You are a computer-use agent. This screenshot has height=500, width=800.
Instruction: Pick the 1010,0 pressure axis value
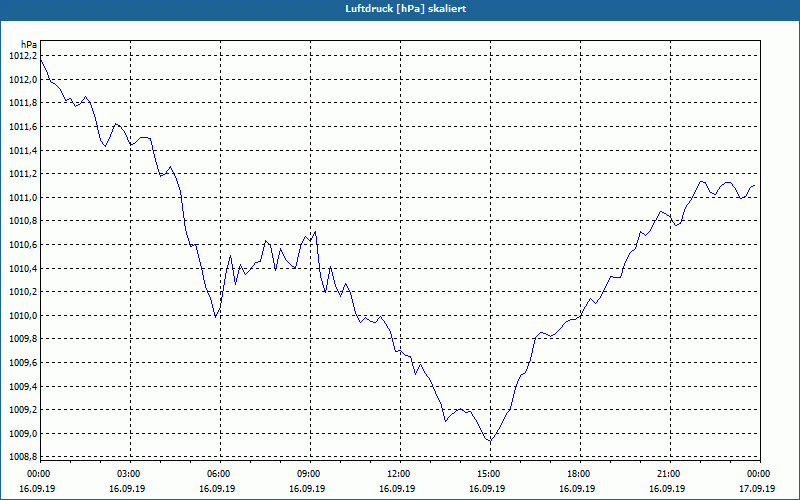click(x=23, y=315)
